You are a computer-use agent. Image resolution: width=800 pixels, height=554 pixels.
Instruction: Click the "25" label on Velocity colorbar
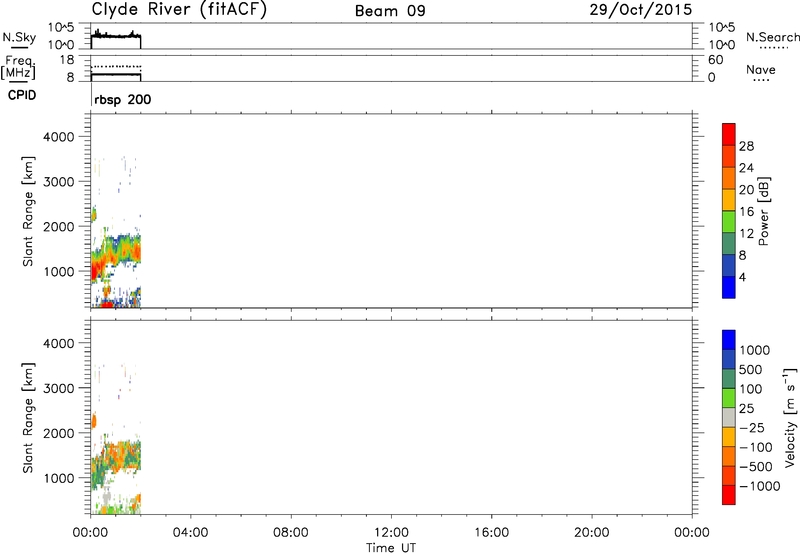click(746, 409)
